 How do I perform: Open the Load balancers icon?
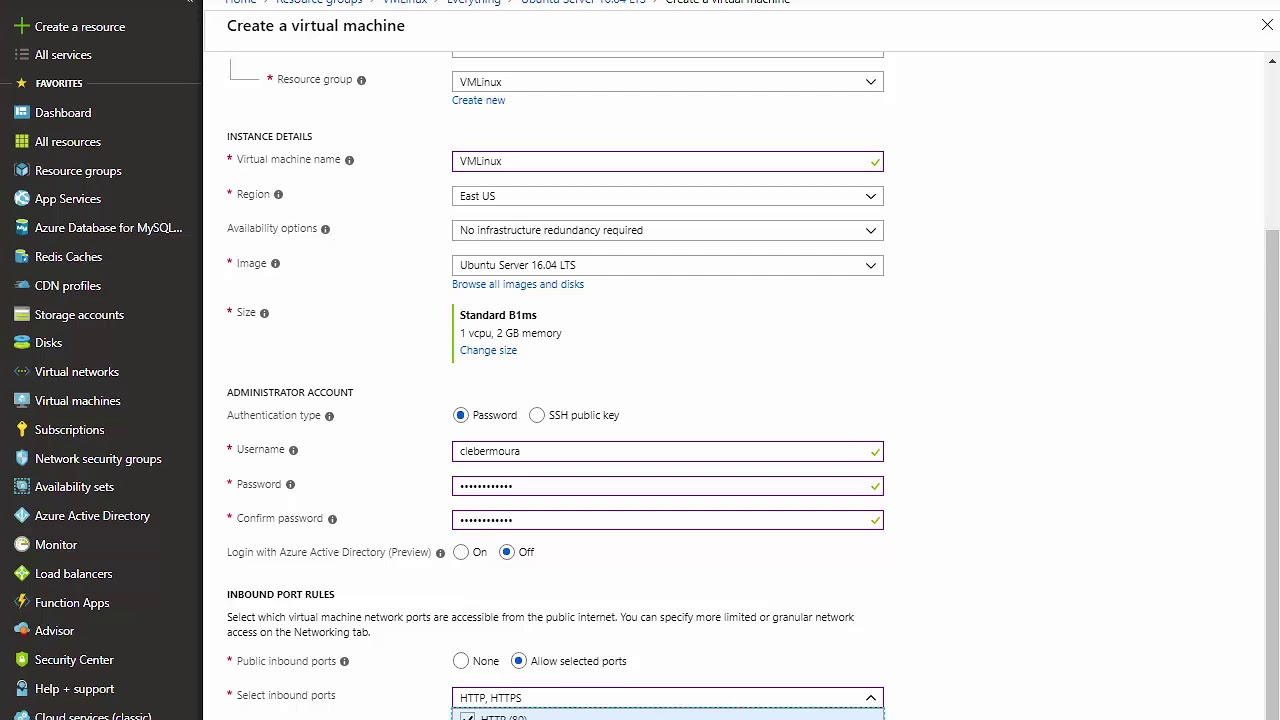(22, 574)
